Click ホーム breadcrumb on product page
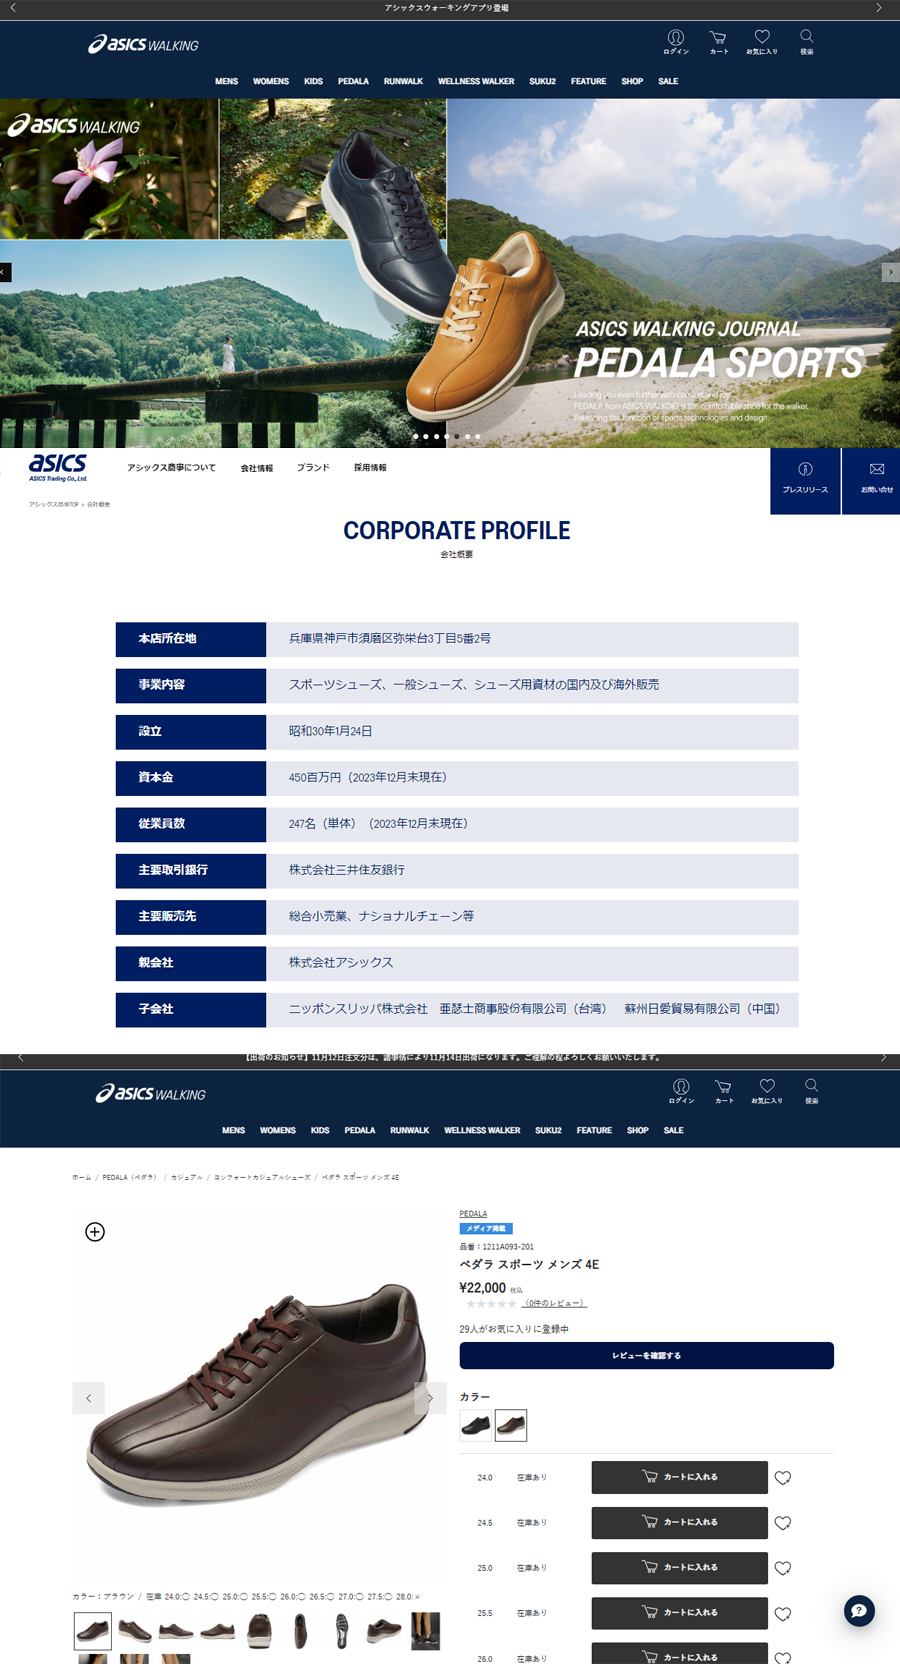Screen dimensions: 900x1664 pos(81,1177)
